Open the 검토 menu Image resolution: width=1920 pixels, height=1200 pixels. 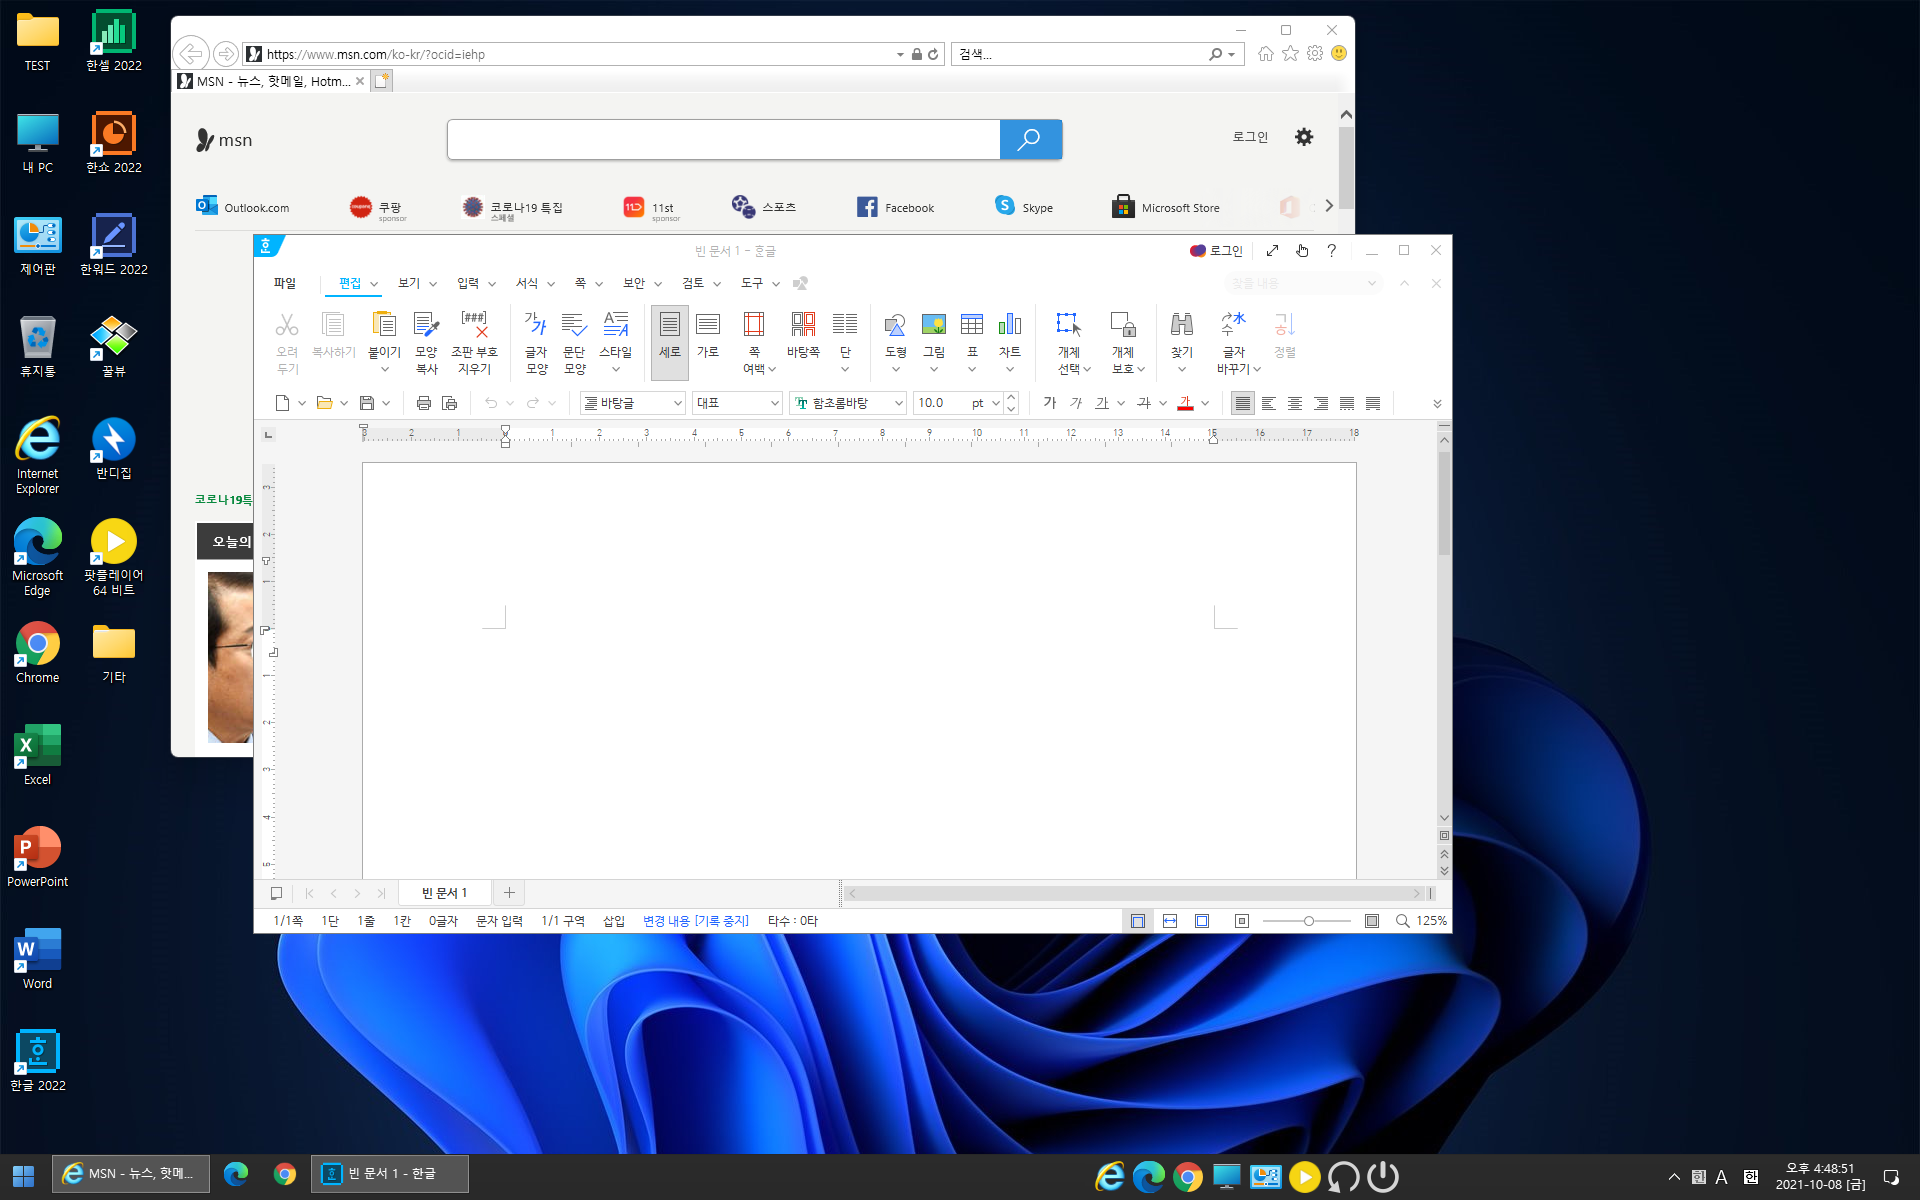(x=693, y=283)
